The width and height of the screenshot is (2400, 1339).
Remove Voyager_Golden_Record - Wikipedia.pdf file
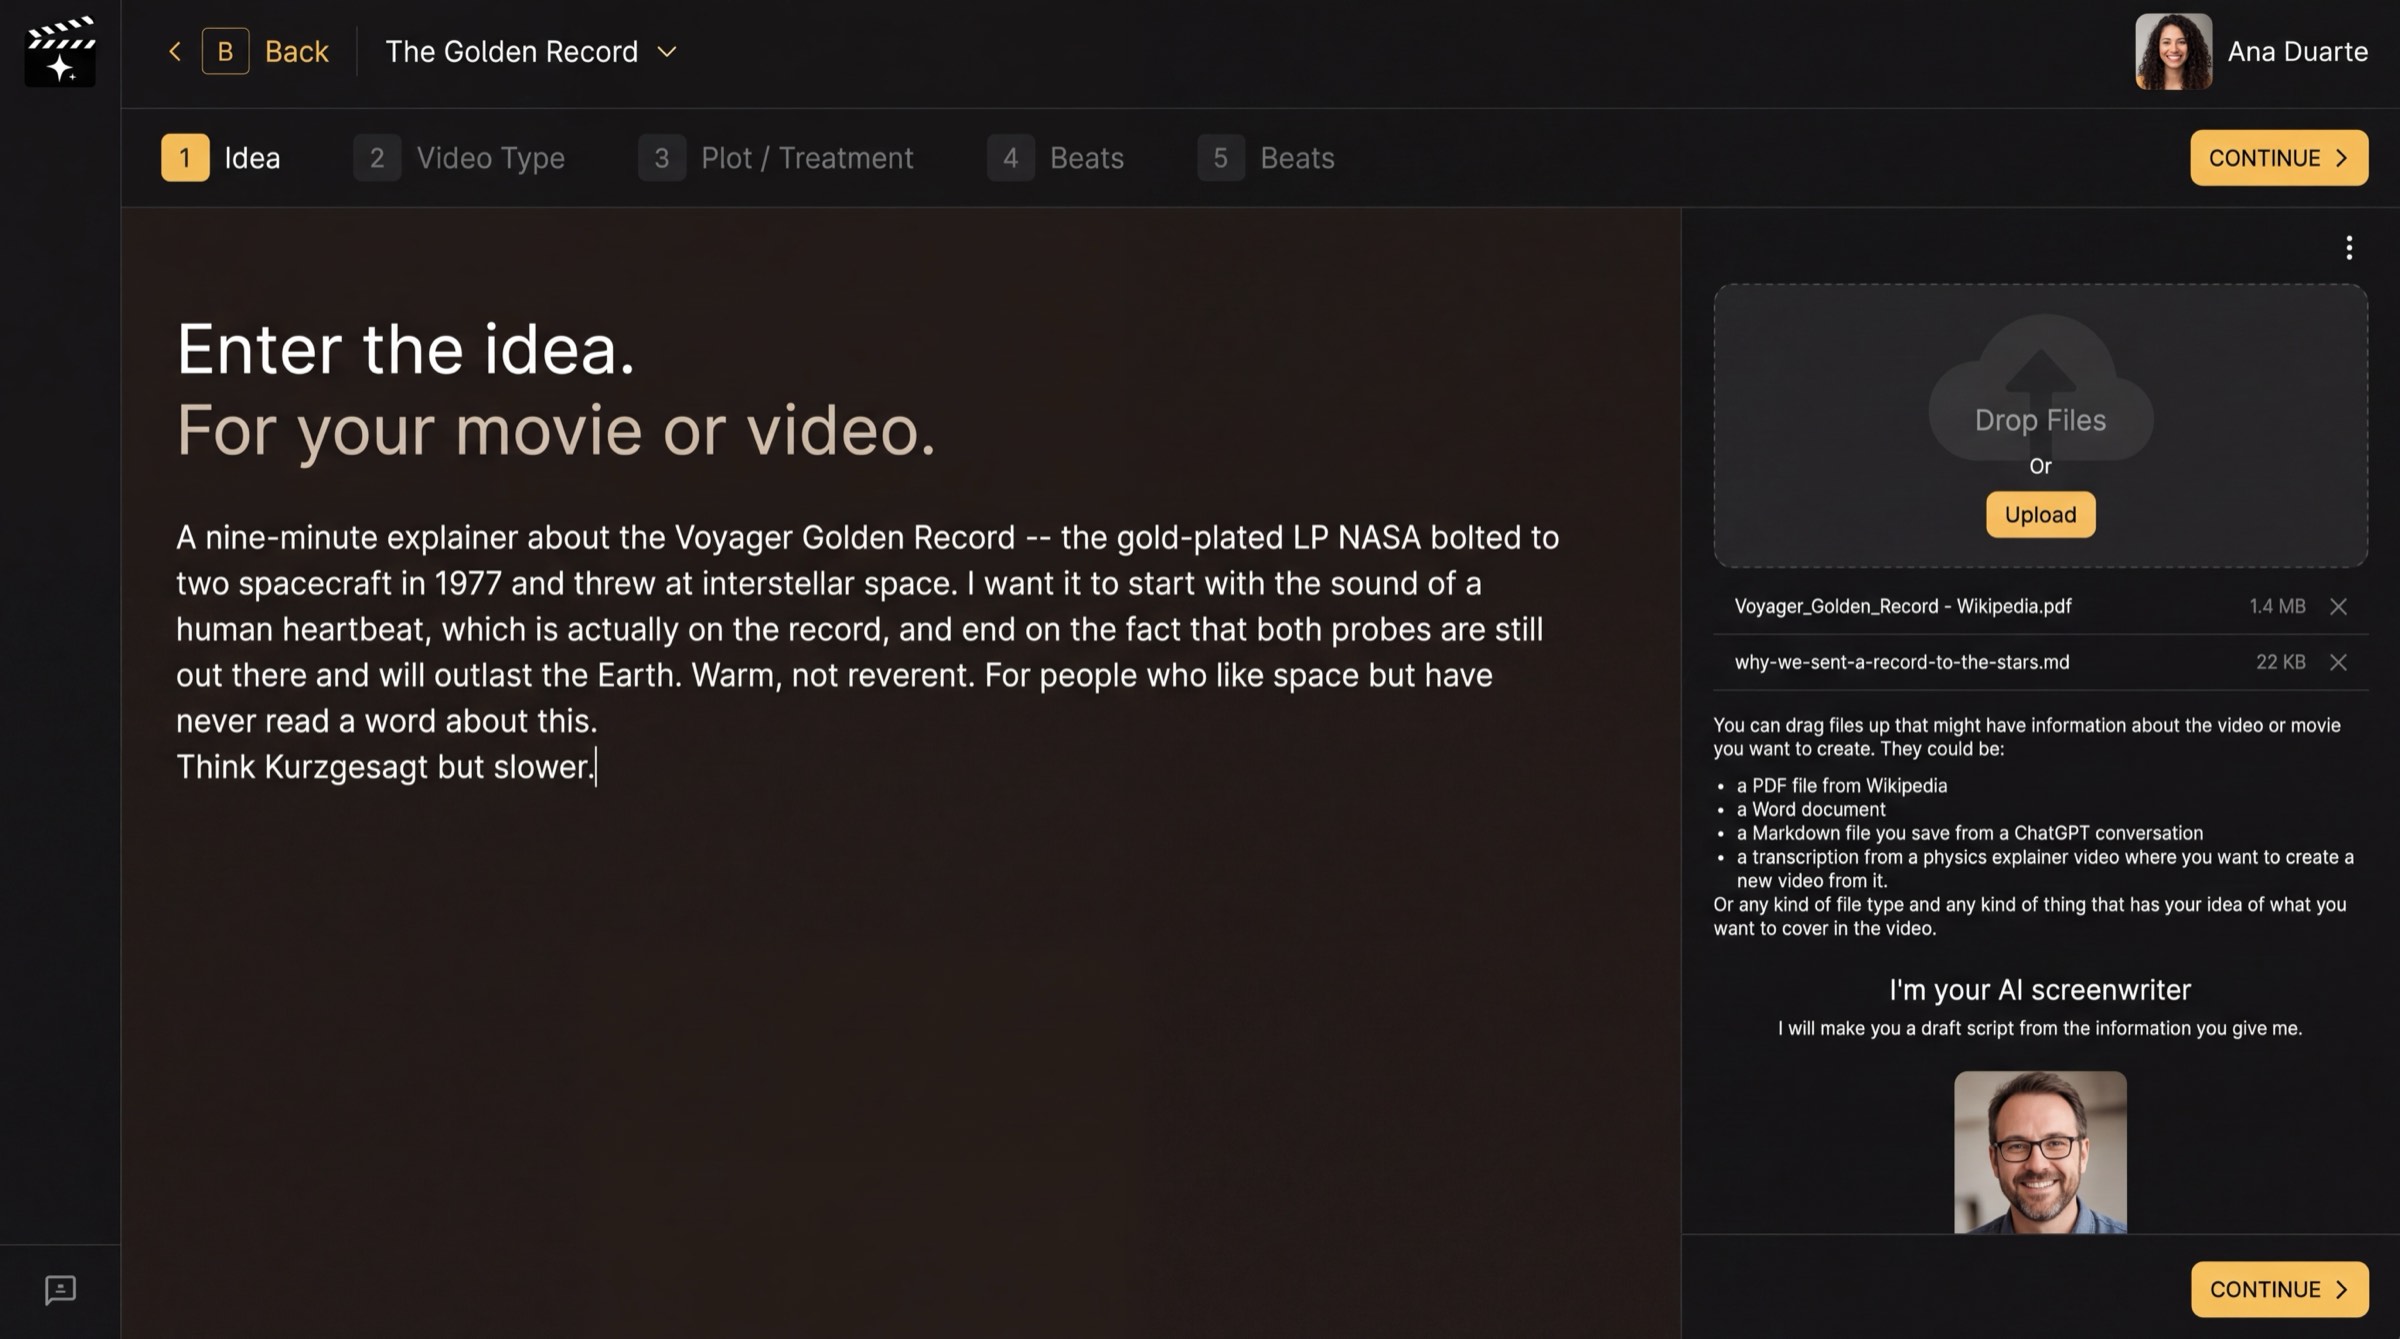point(2338,606)
